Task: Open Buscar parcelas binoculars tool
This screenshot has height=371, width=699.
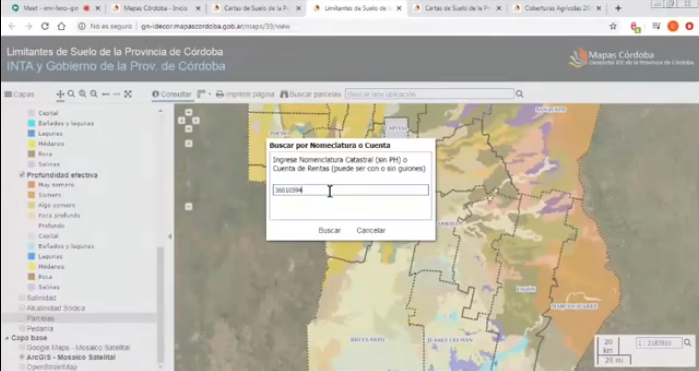Action: [284, 94]
